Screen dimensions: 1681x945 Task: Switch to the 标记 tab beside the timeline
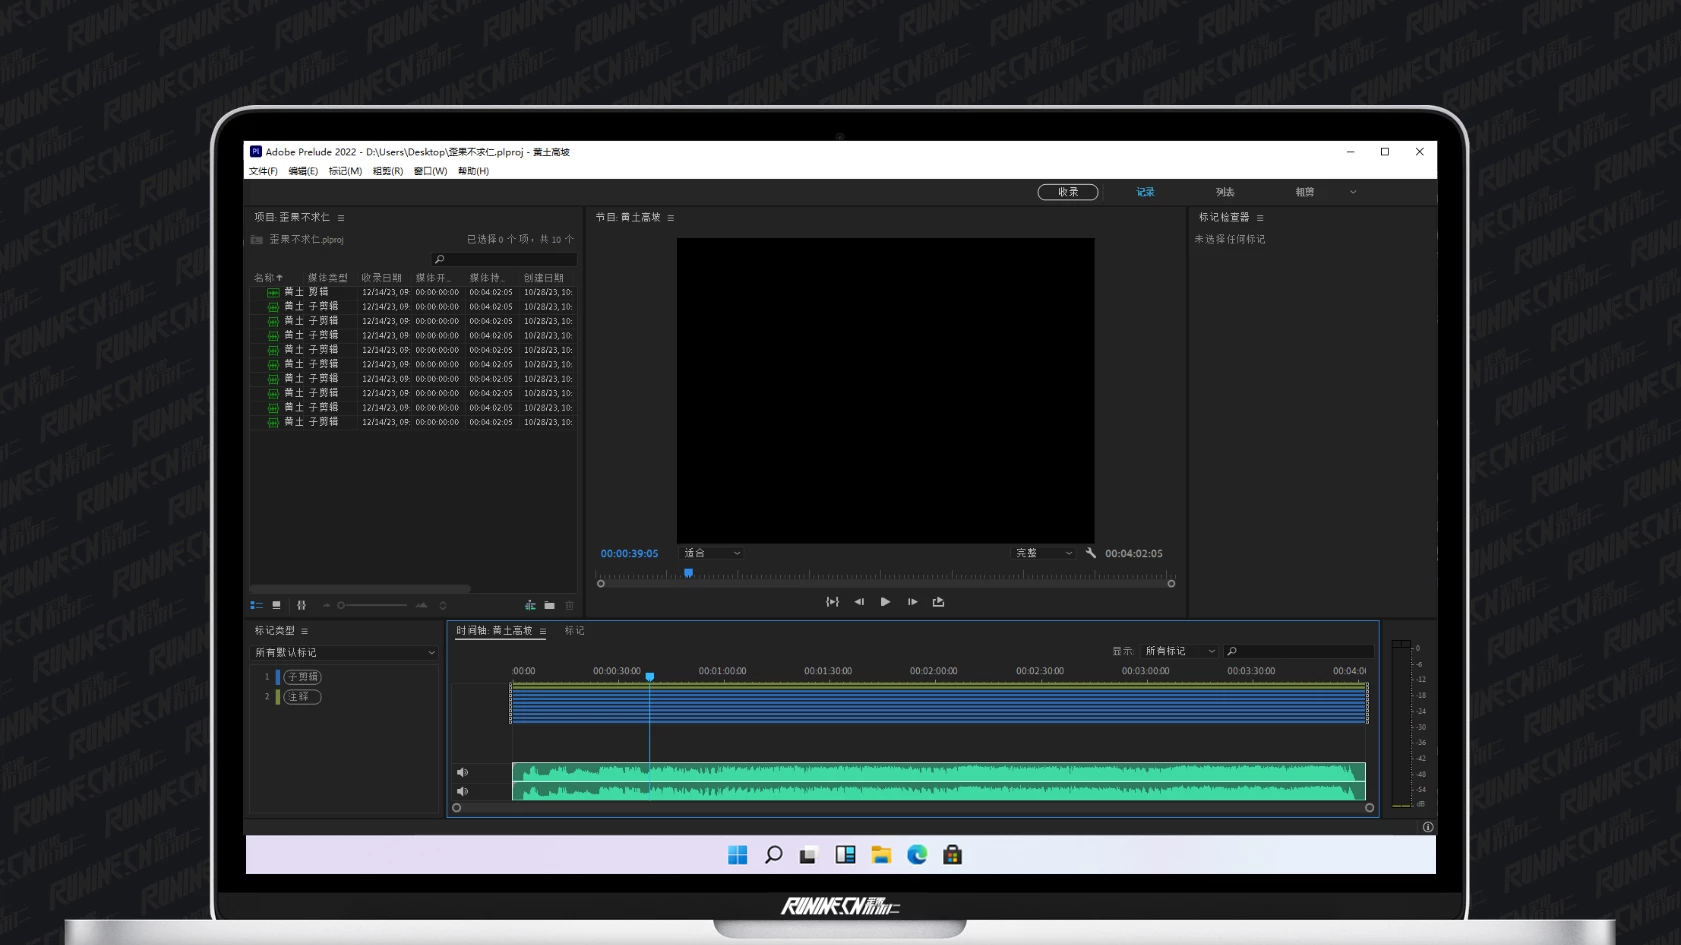(574, 631)
